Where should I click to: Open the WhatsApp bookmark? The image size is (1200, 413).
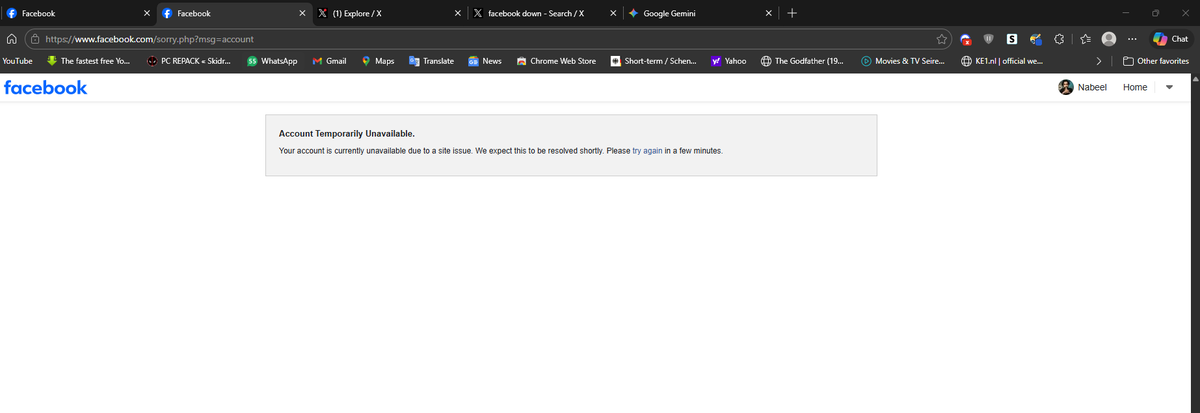click(x=271, y=61)
